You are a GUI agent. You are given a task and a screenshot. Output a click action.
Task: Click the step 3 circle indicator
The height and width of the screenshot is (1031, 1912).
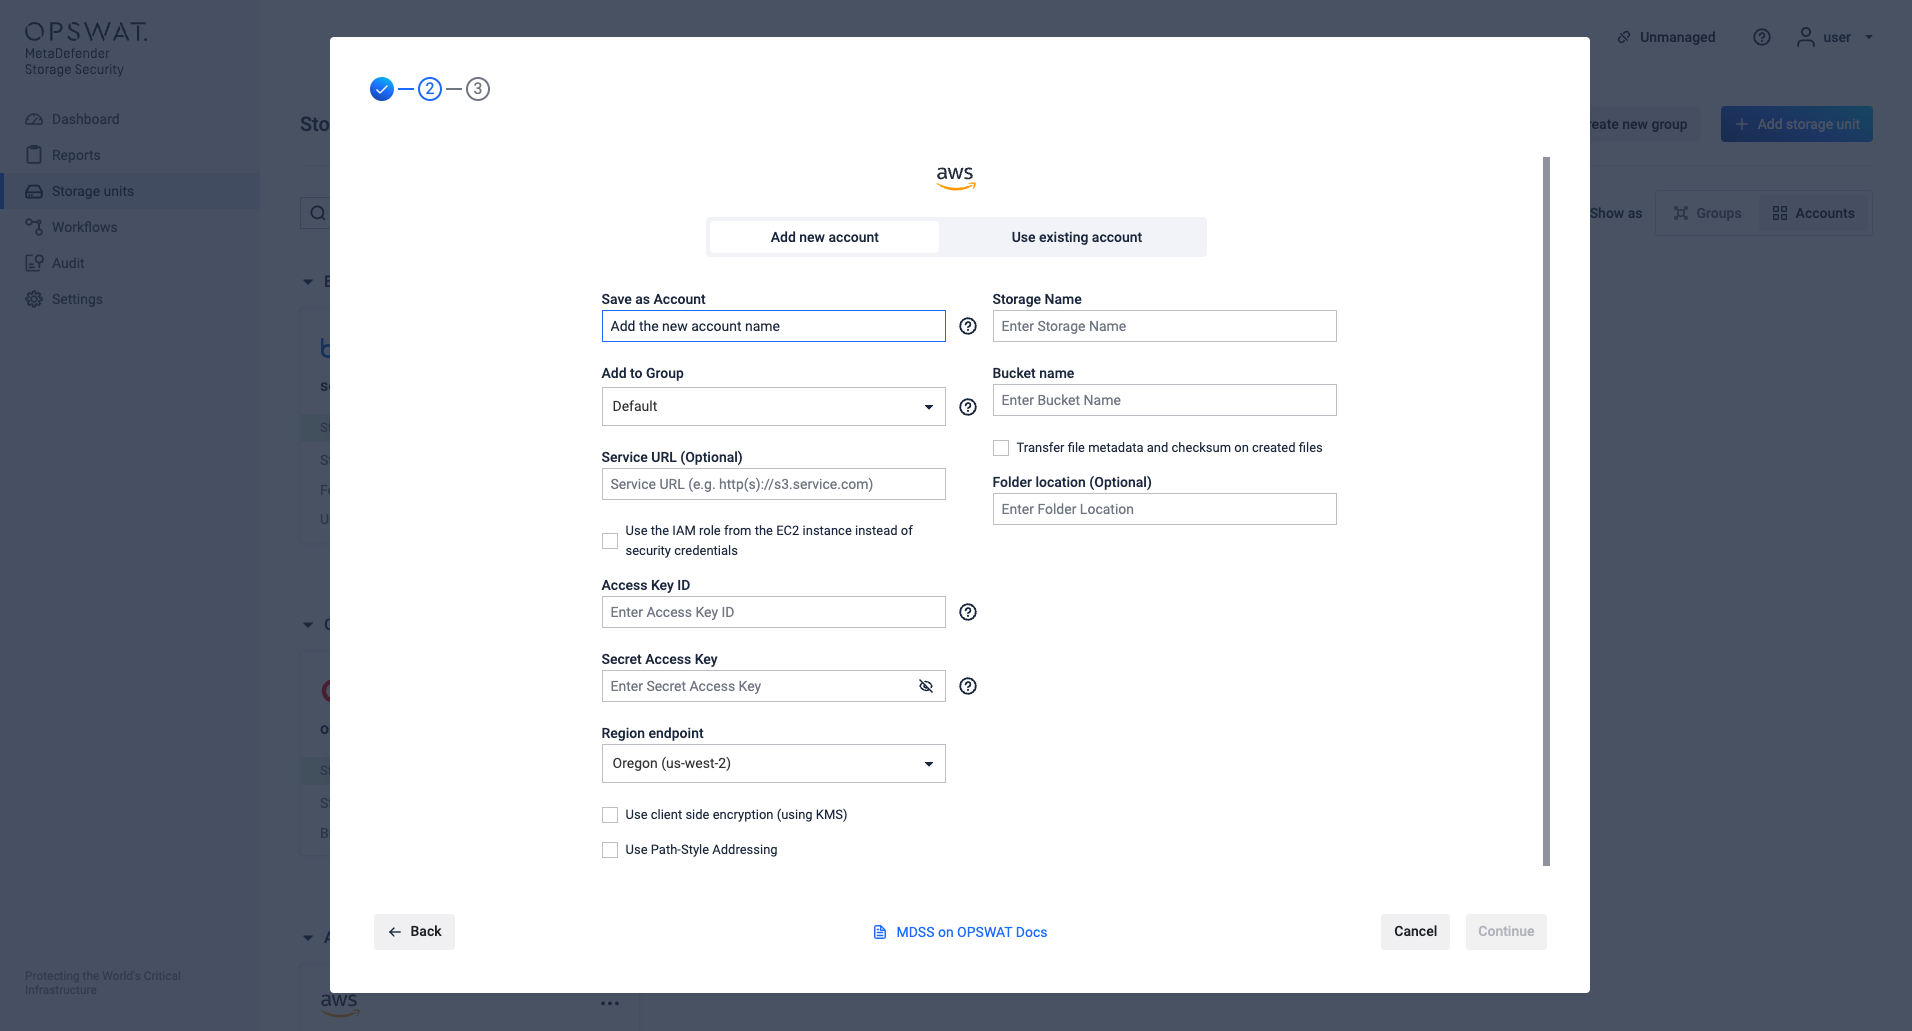[478, 89]
